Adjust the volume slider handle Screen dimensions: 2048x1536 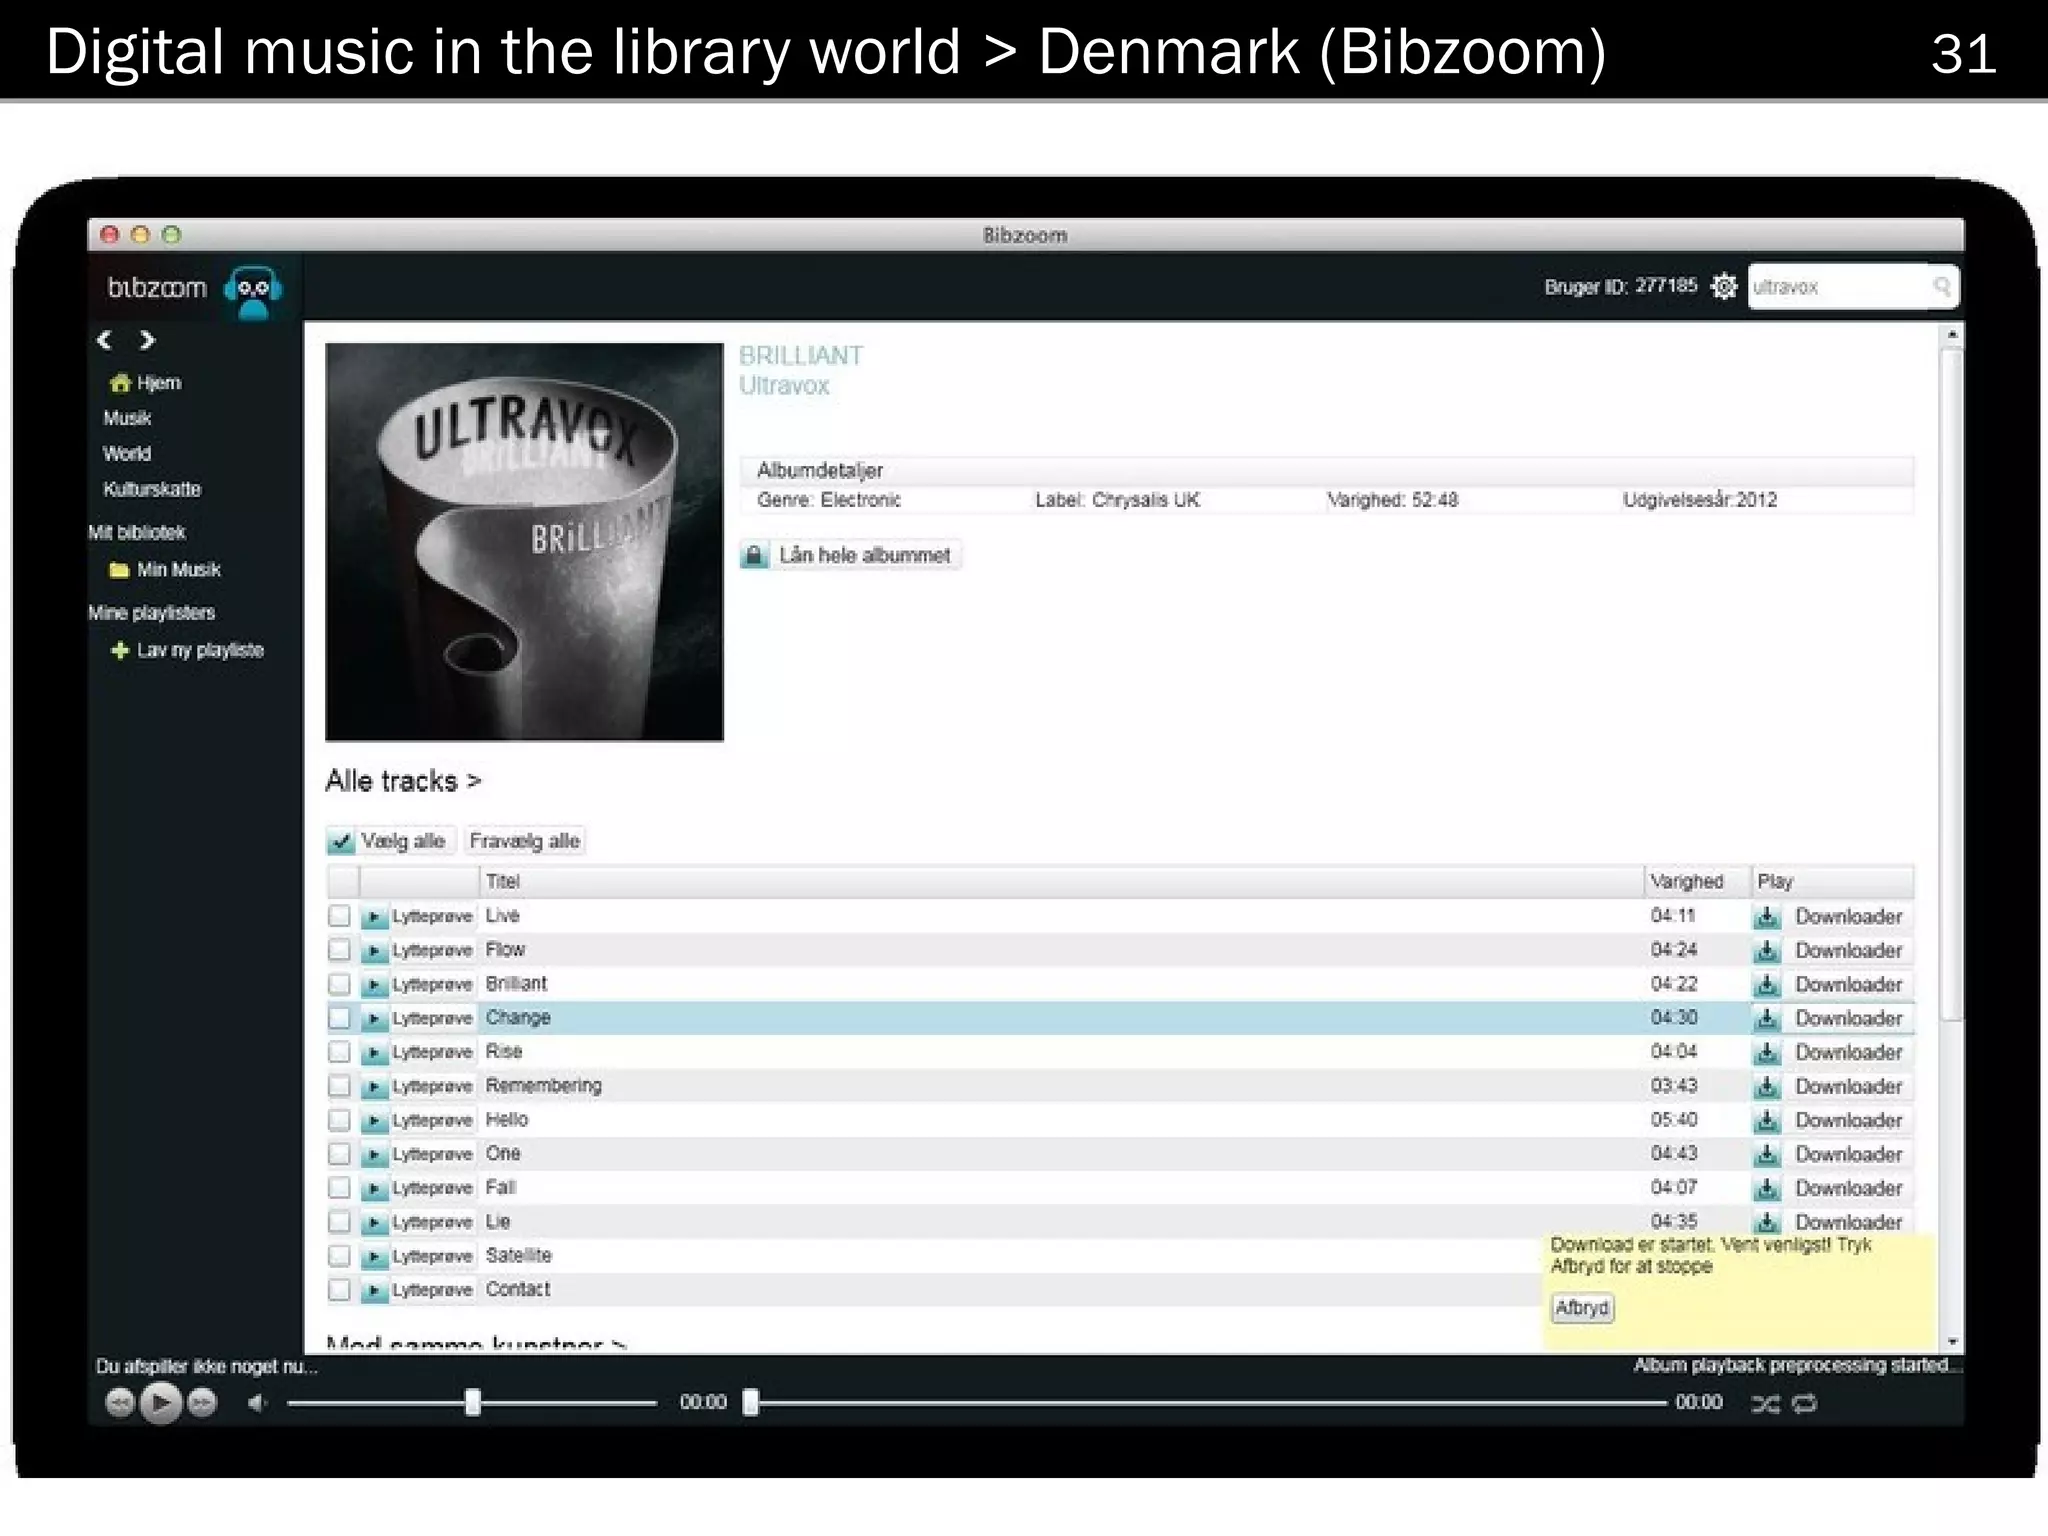[x=473, y=1403]
